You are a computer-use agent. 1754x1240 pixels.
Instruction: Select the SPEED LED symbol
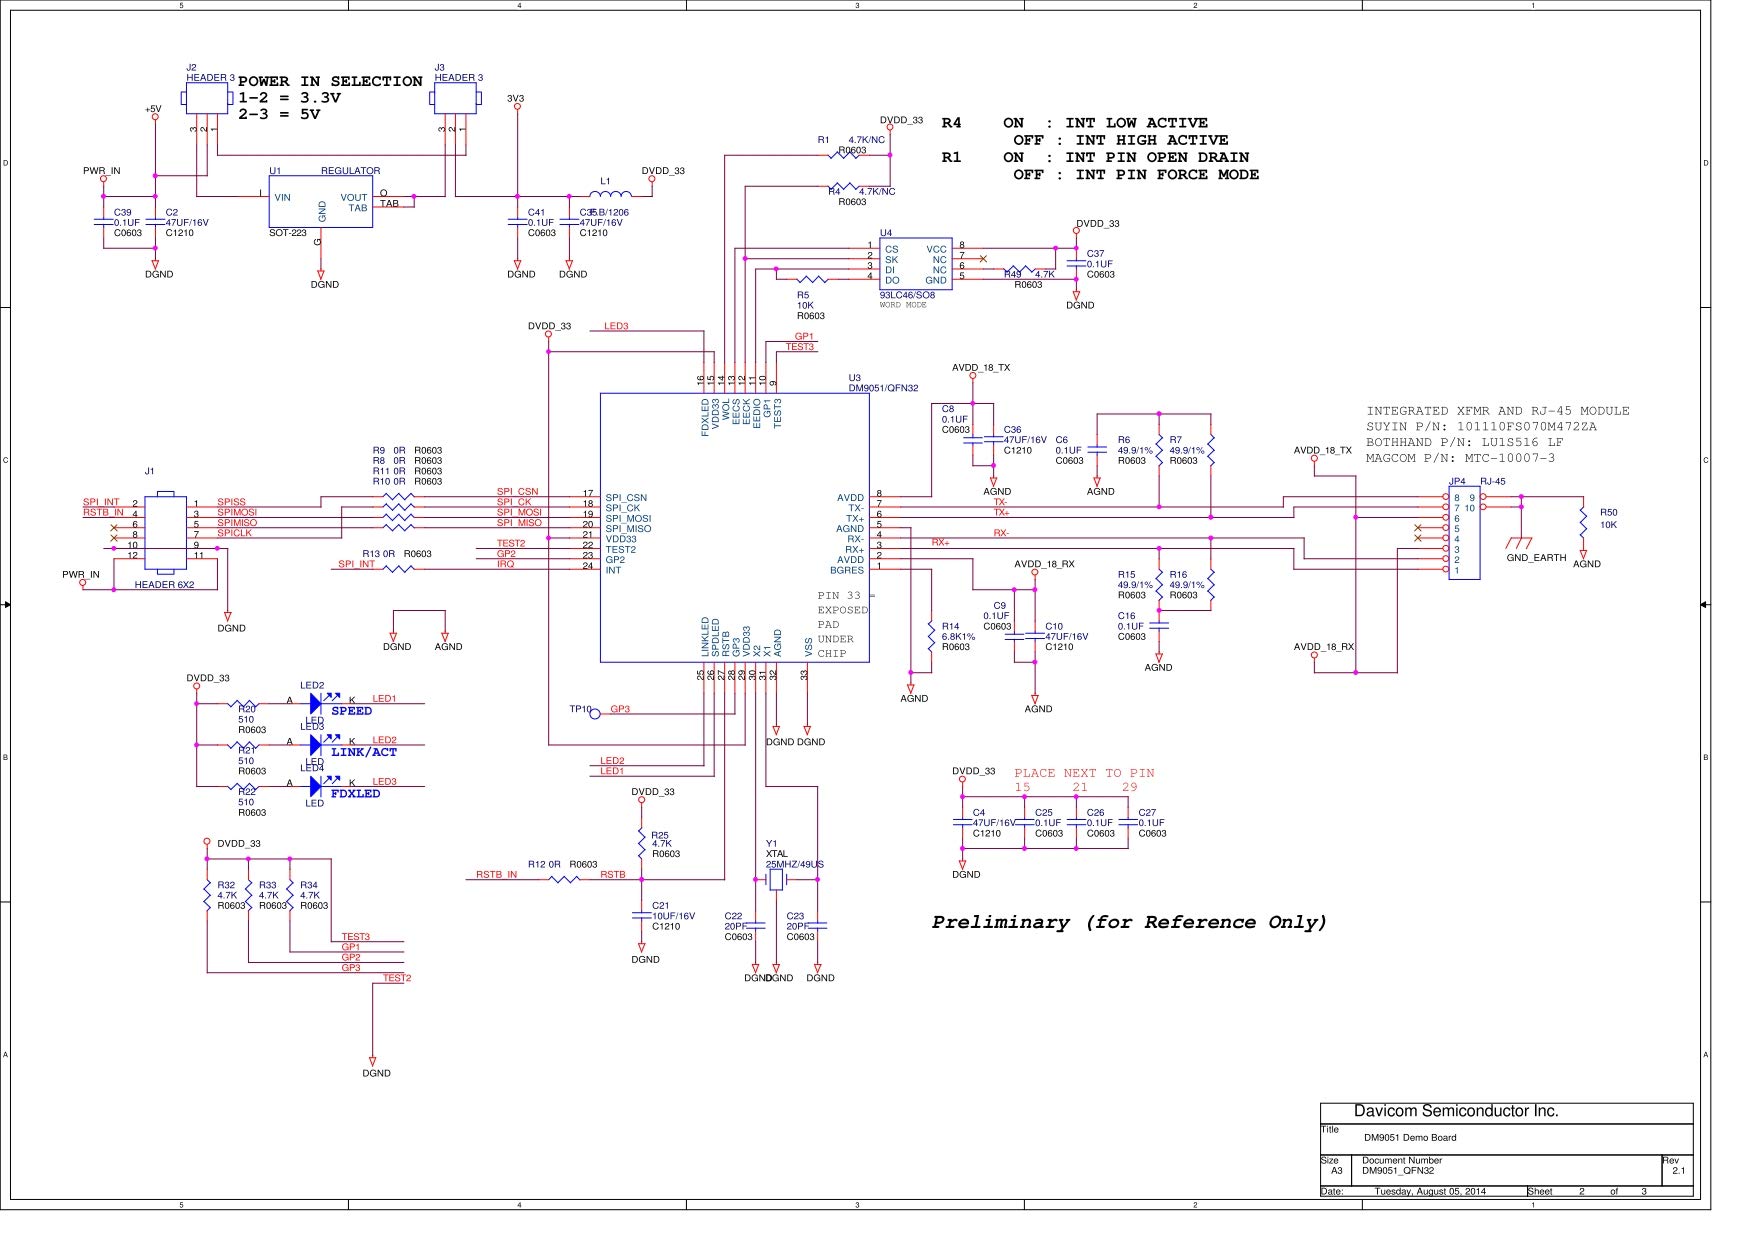pos(316,703)
